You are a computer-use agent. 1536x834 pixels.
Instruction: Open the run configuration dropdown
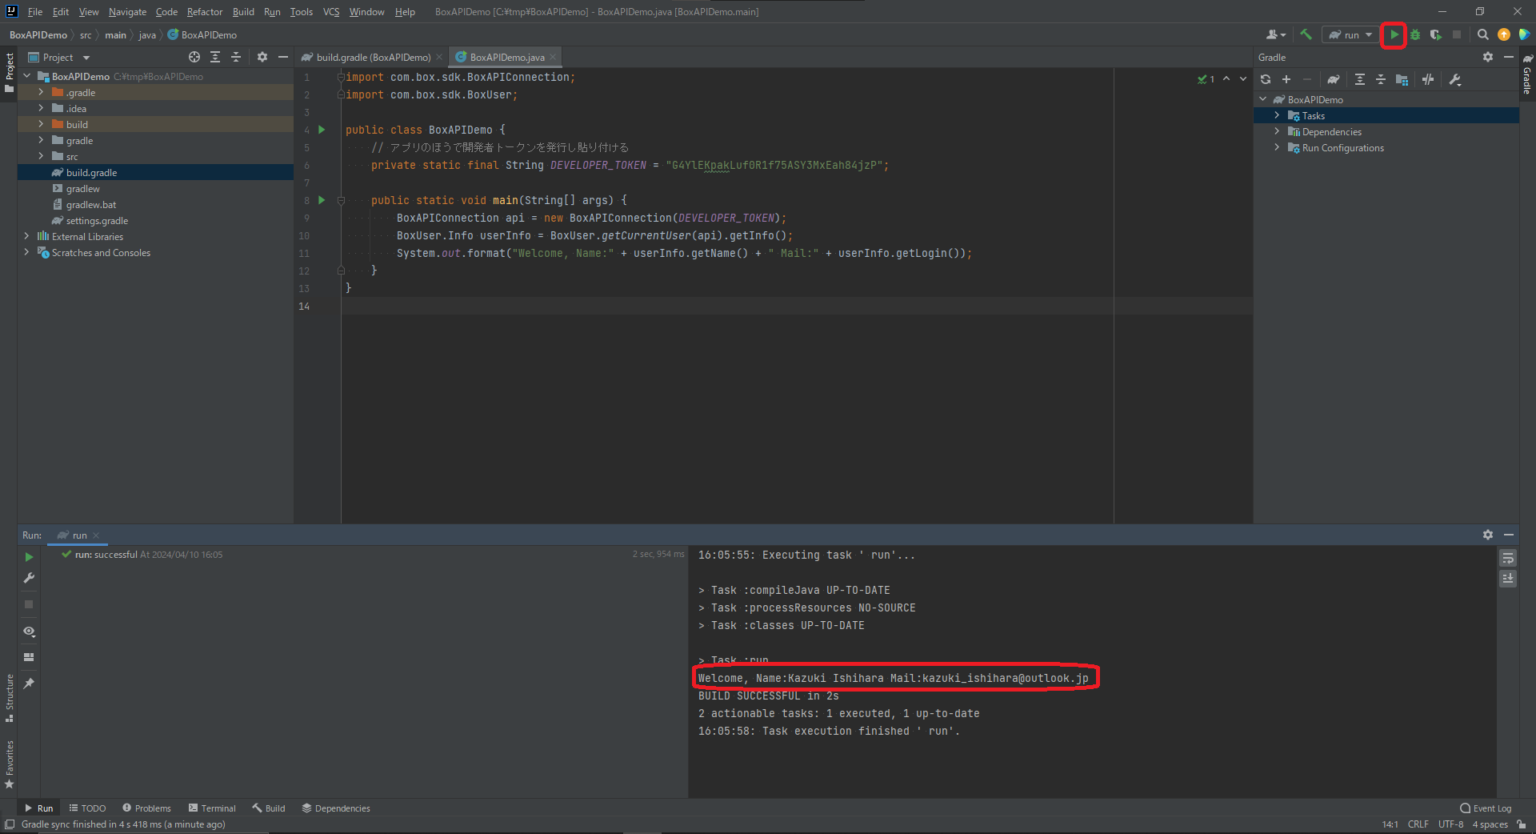click(1350, 35)
